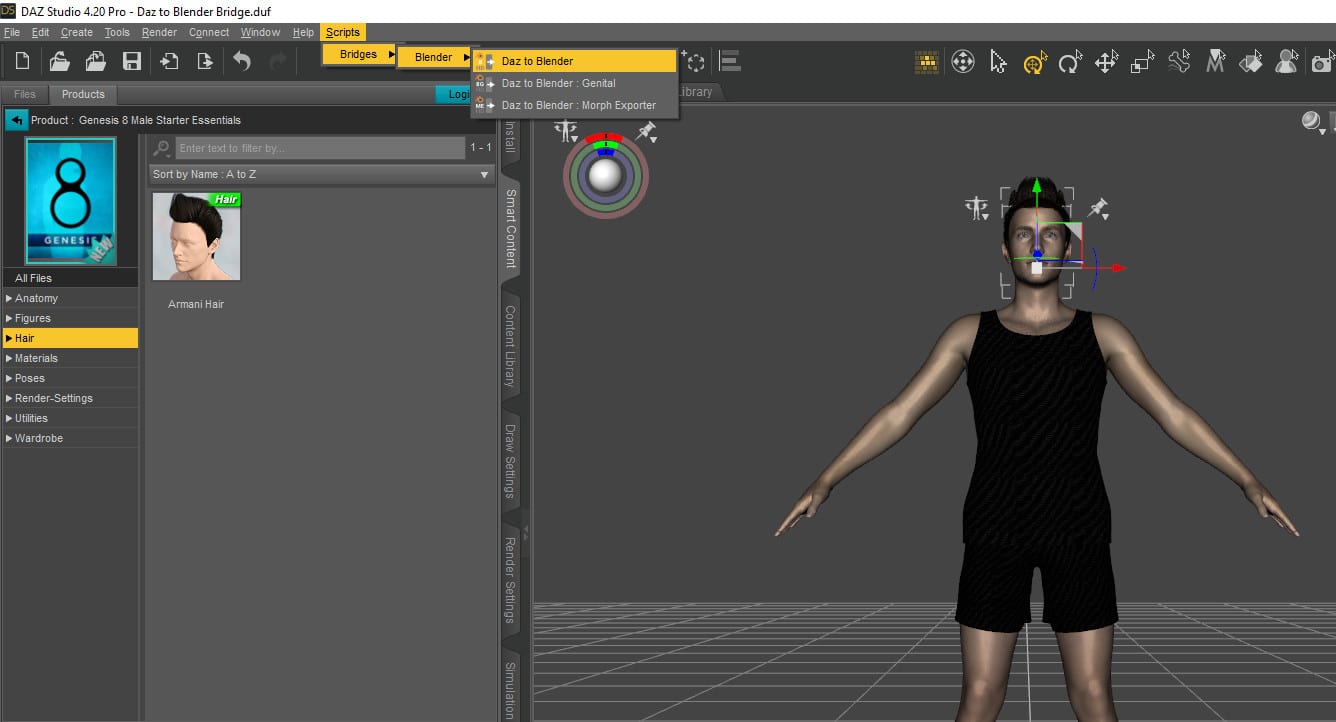The image size is (1336, 722).
Task: Click the Merge File folder icon
Action: pos(95,62)
